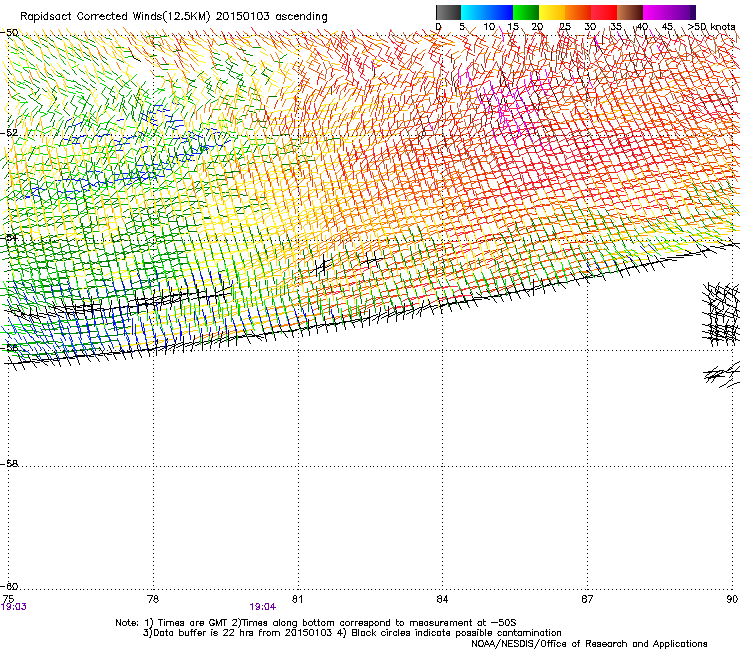Click the '78' longitude label
The image size is (740, 650).
coord(153,599)
